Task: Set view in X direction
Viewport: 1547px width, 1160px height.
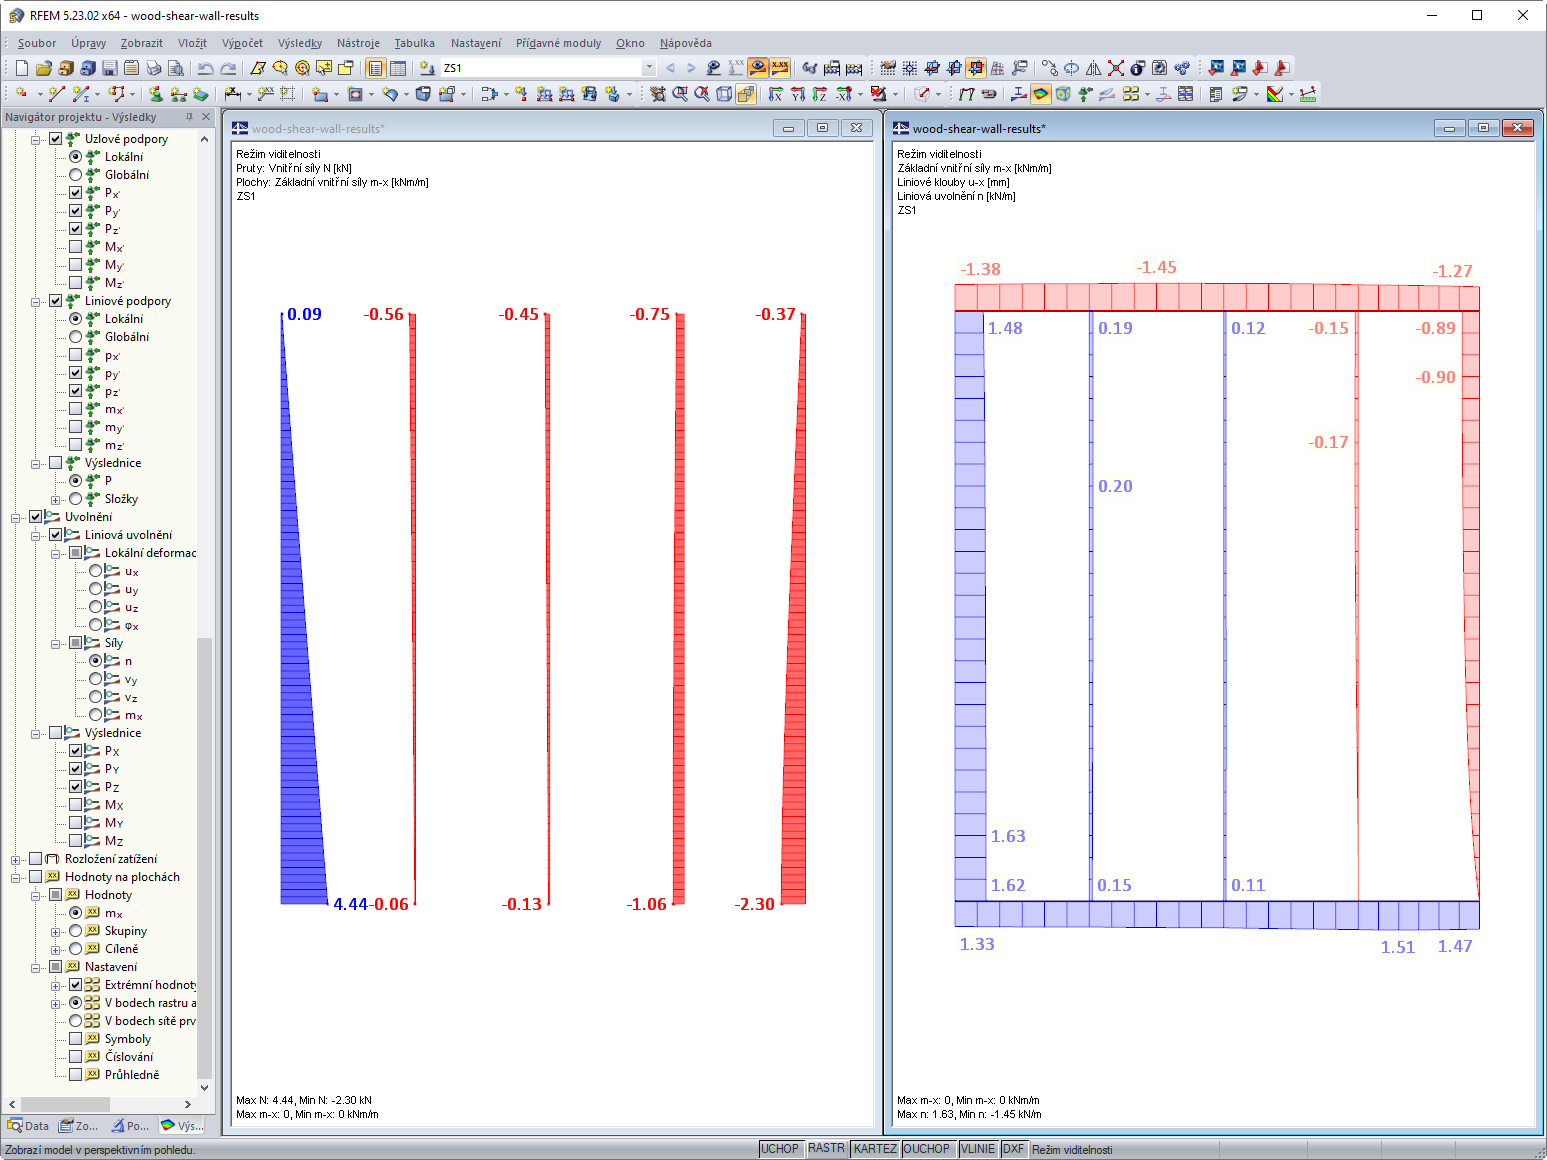Action: click(775, 94)
